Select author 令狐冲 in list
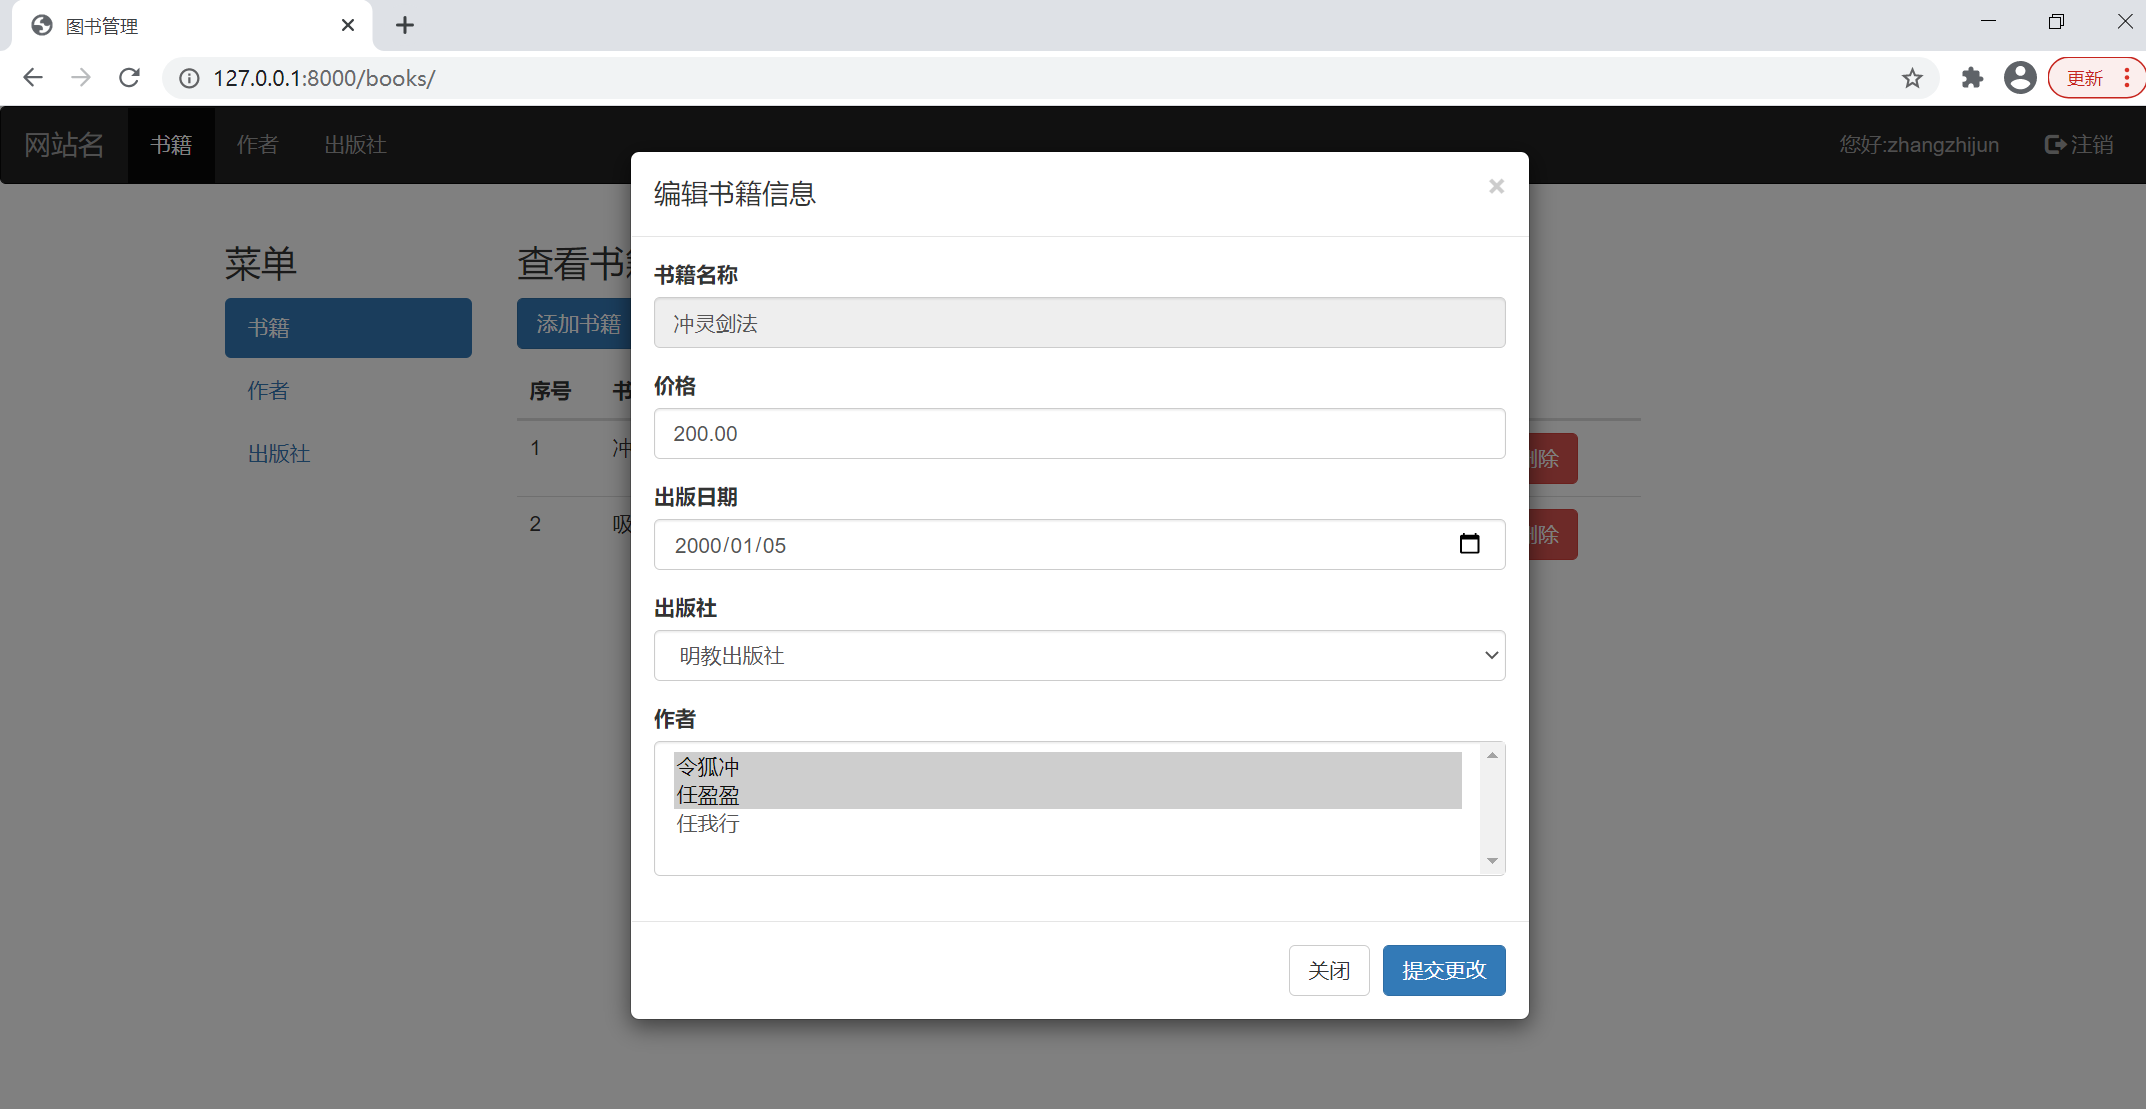Image resolution: width=2146 pixels, height=1109 pixels. pyautogui.click(x=708, y=767)
